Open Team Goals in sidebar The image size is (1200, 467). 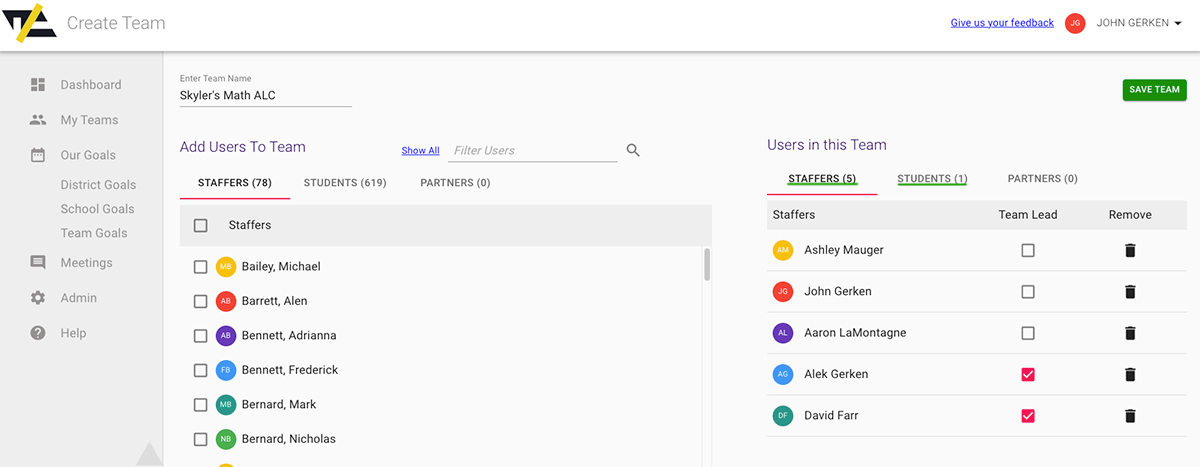pyautogui.click(x=94, y=233)
